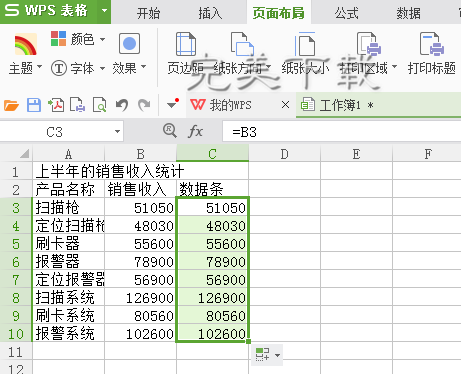Expand the 打印区域 dropdown arrow
This screenshot has width=461, height=374.
click(x=394, y=66)
